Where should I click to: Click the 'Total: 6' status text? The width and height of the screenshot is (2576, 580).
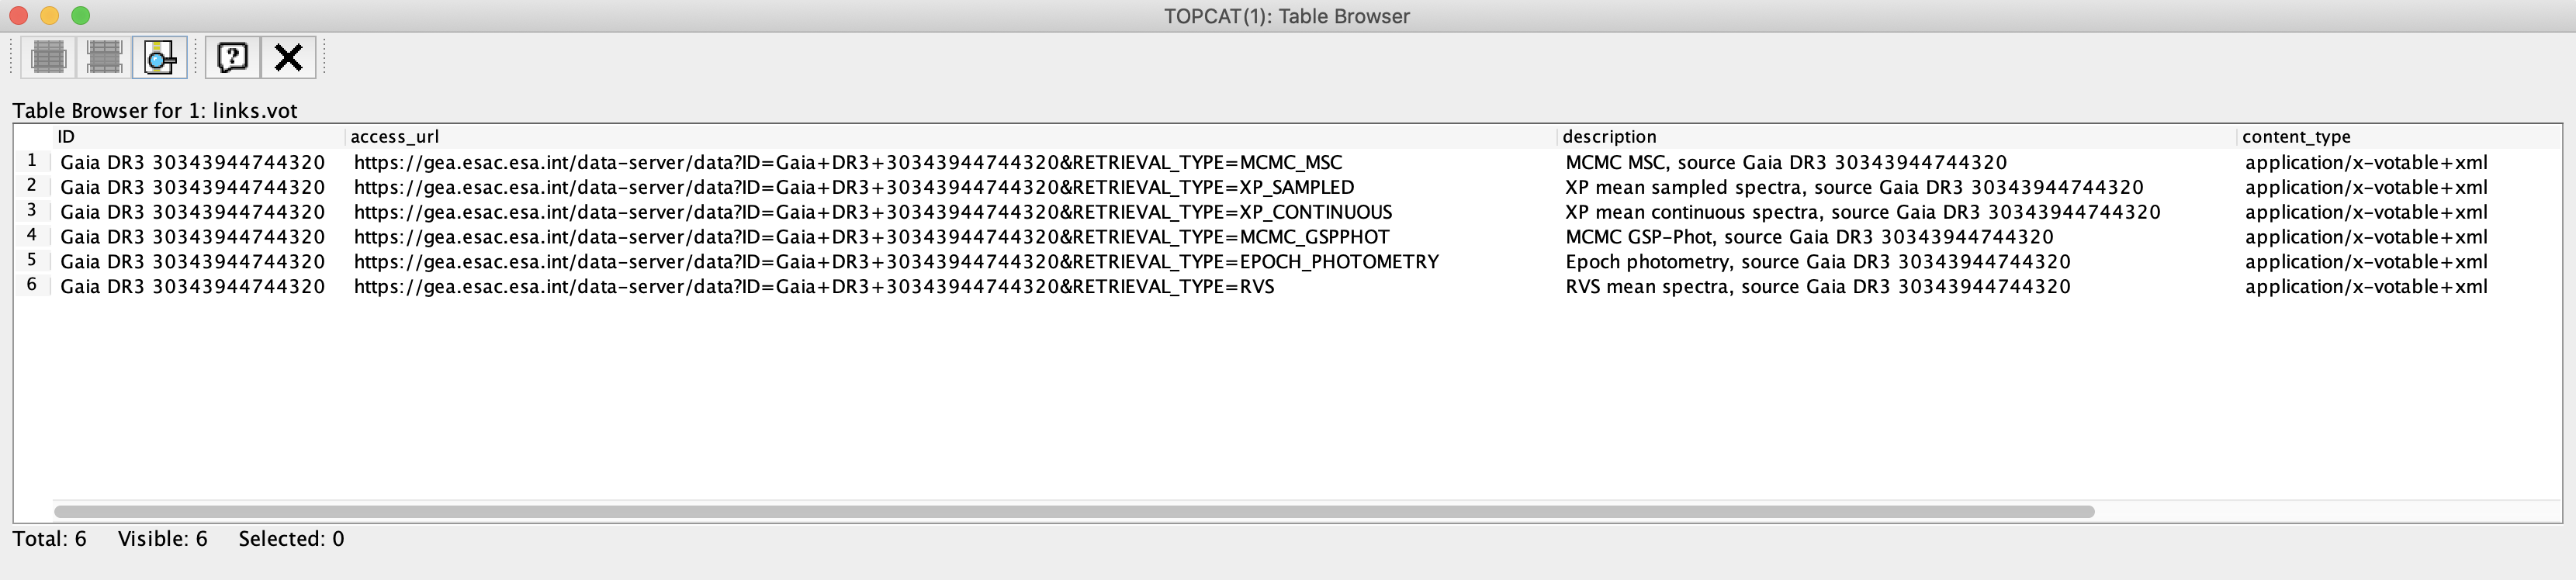pyautogui.click(x=49, y=539)
